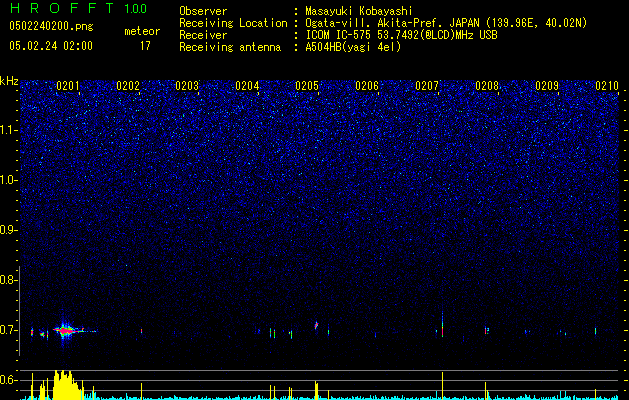
Task: Click the 0204 time marker
Action: tap(247, 86)
